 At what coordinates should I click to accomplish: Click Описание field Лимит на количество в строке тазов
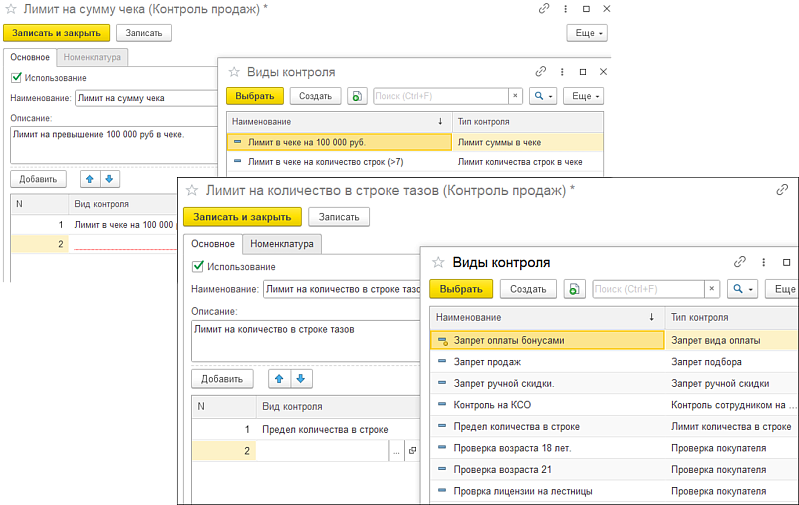(x=306, y=341)
